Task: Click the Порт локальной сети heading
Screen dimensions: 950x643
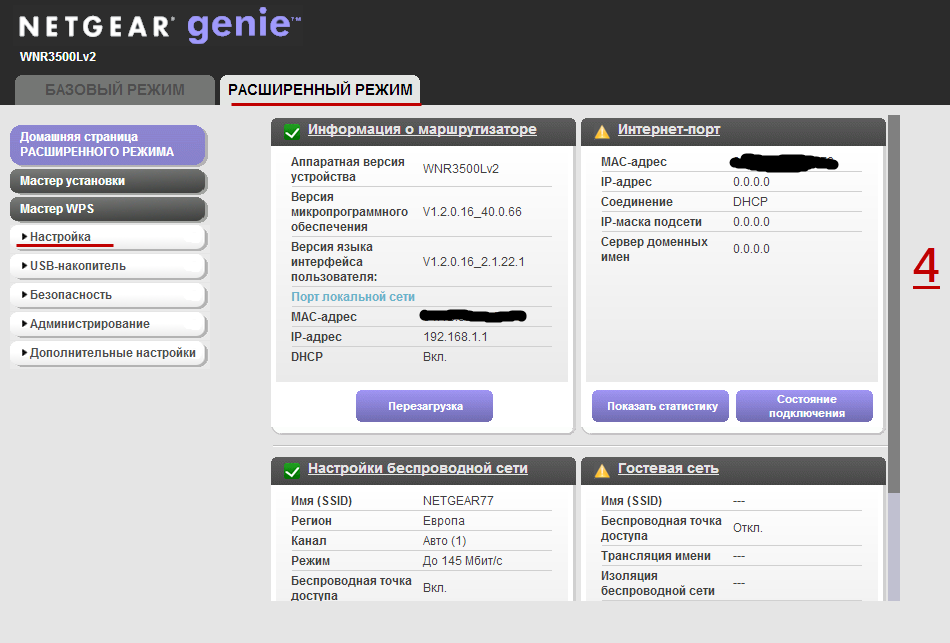Action: [353, 297]
